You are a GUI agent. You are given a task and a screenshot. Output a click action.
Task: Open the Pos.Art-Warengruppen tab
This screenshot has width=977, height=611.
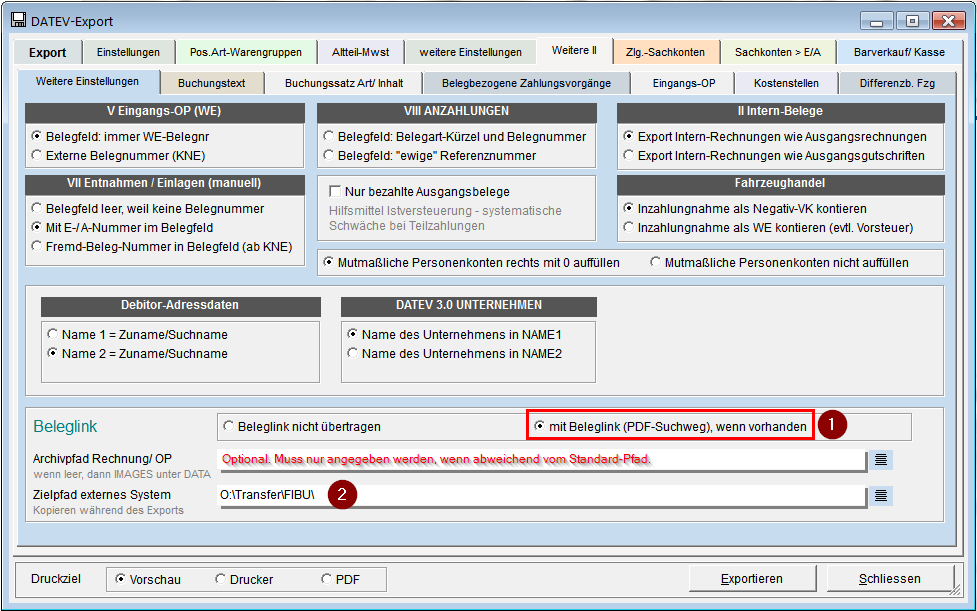click(245, 52)
